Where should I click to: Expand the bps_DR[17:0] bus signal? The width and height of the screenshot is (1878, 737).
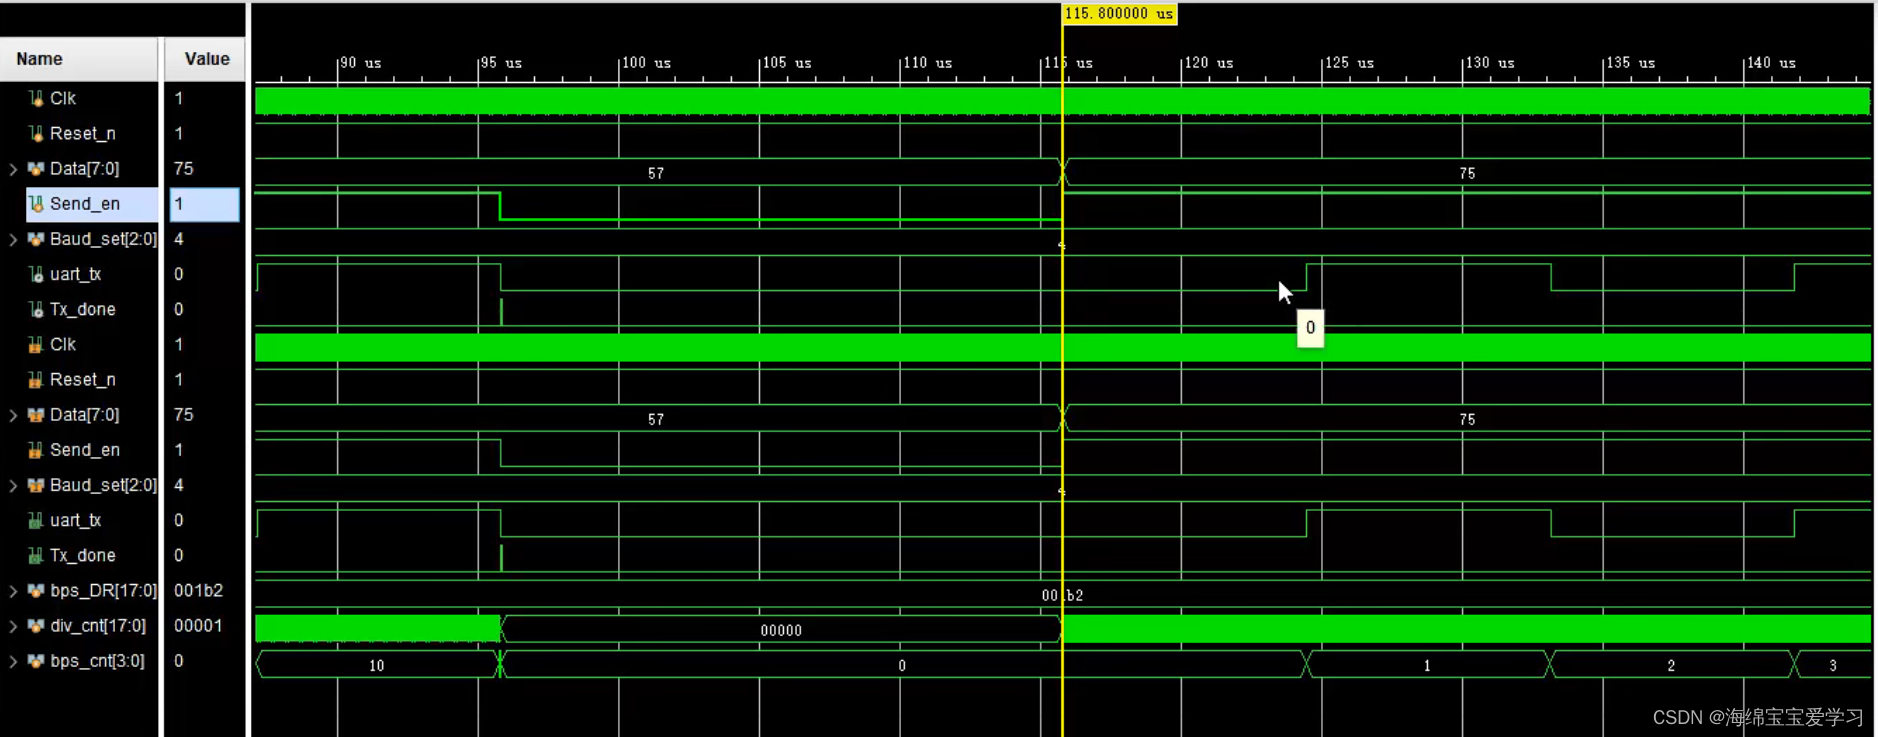click(x=13, y=591)
